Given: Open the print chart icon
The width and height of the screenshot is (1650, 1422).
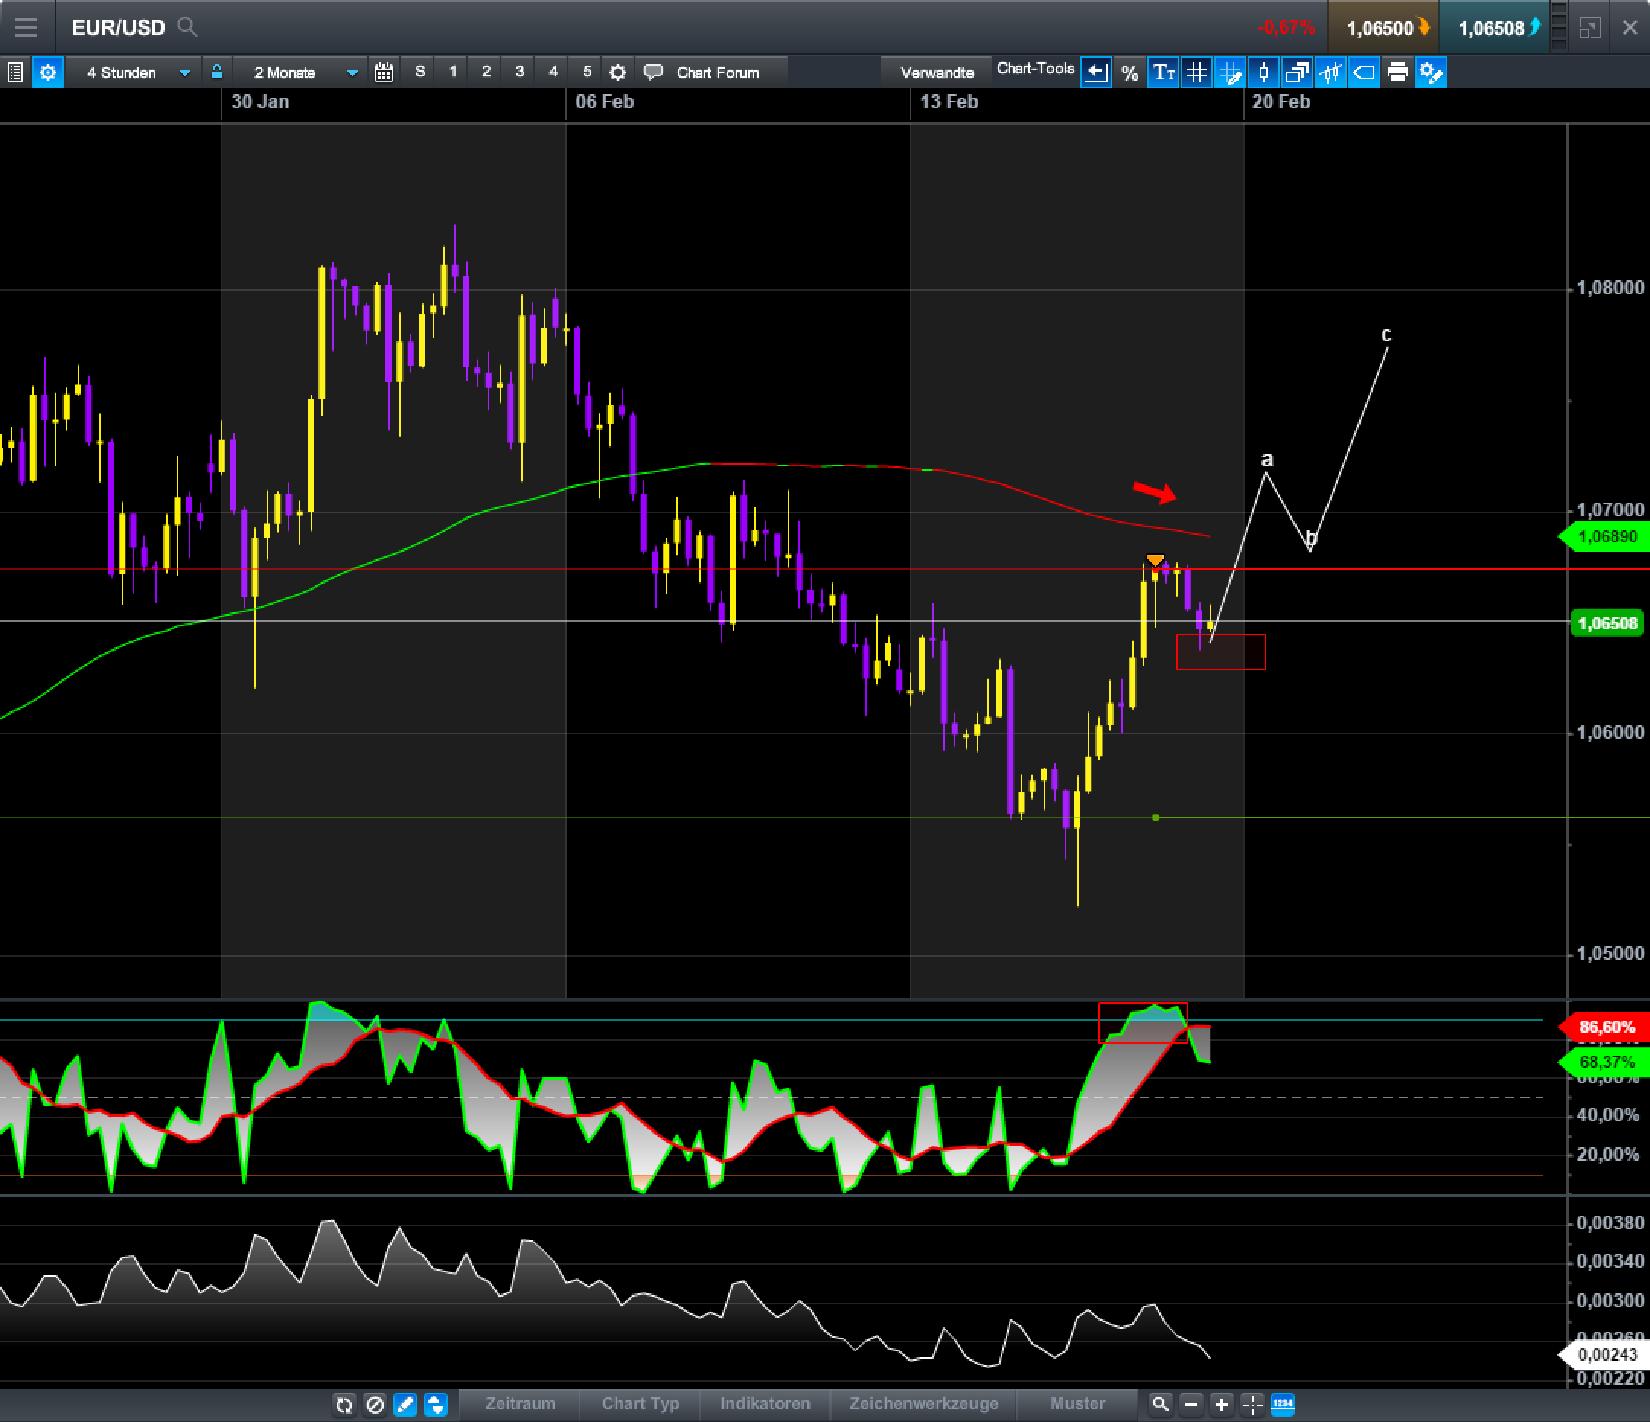Looking at the screenshot, I should [1397, 72].
